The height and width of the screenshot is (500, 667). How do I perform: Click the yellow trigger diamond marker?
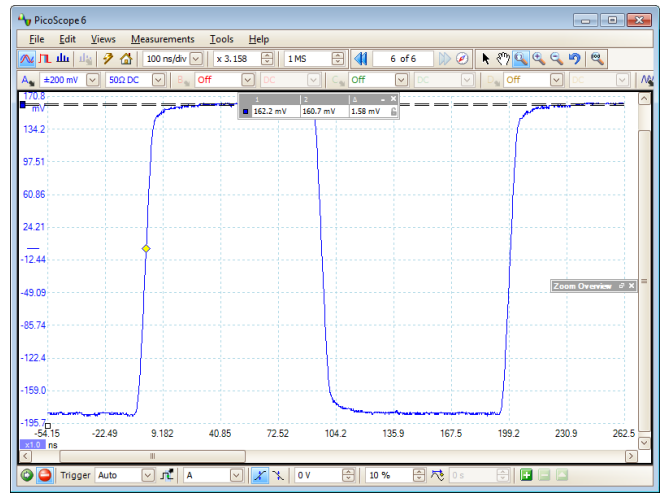[146, 249]
